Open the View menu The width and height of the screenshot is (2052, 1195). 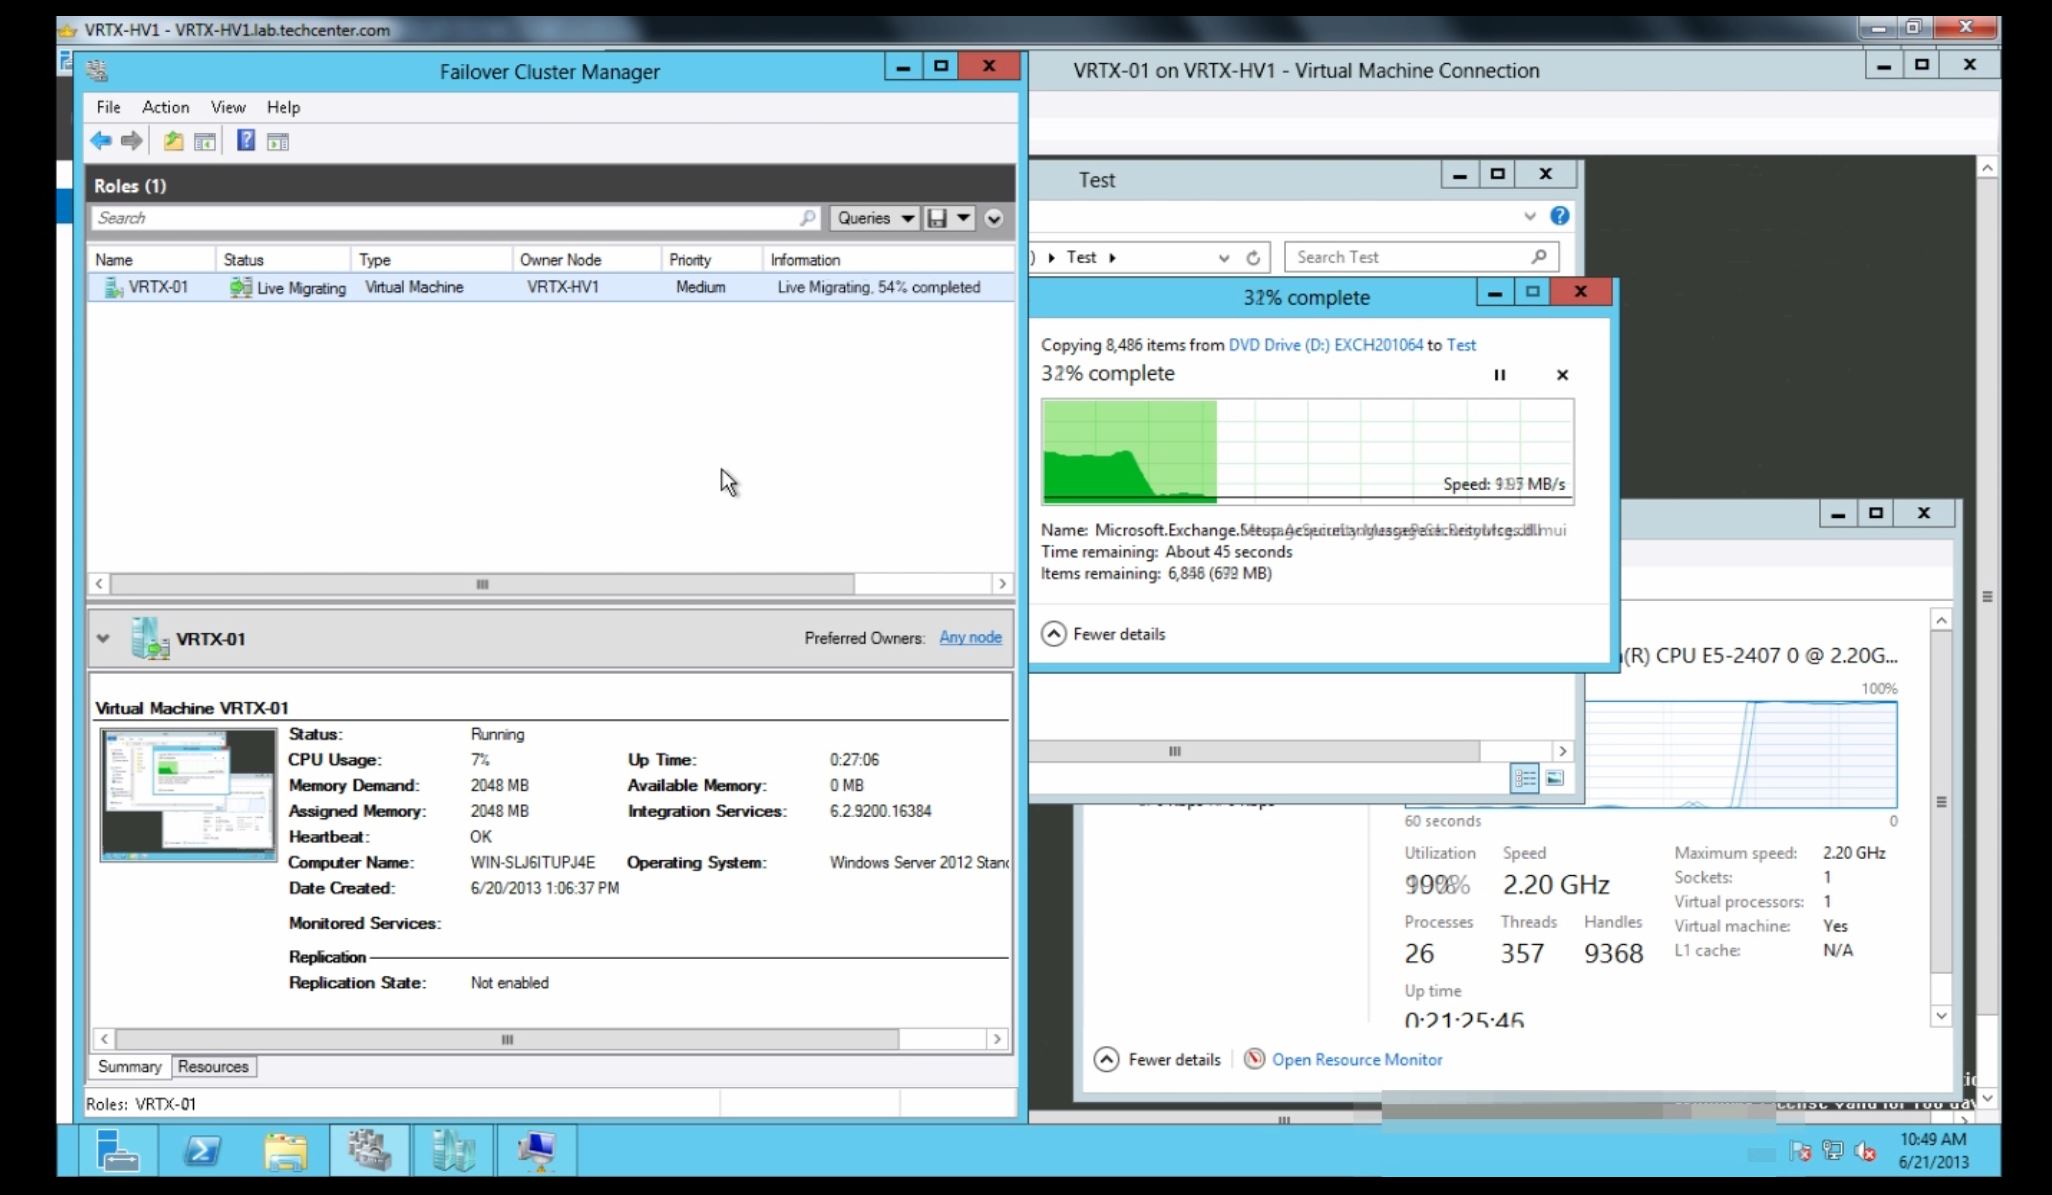[228, 107]
